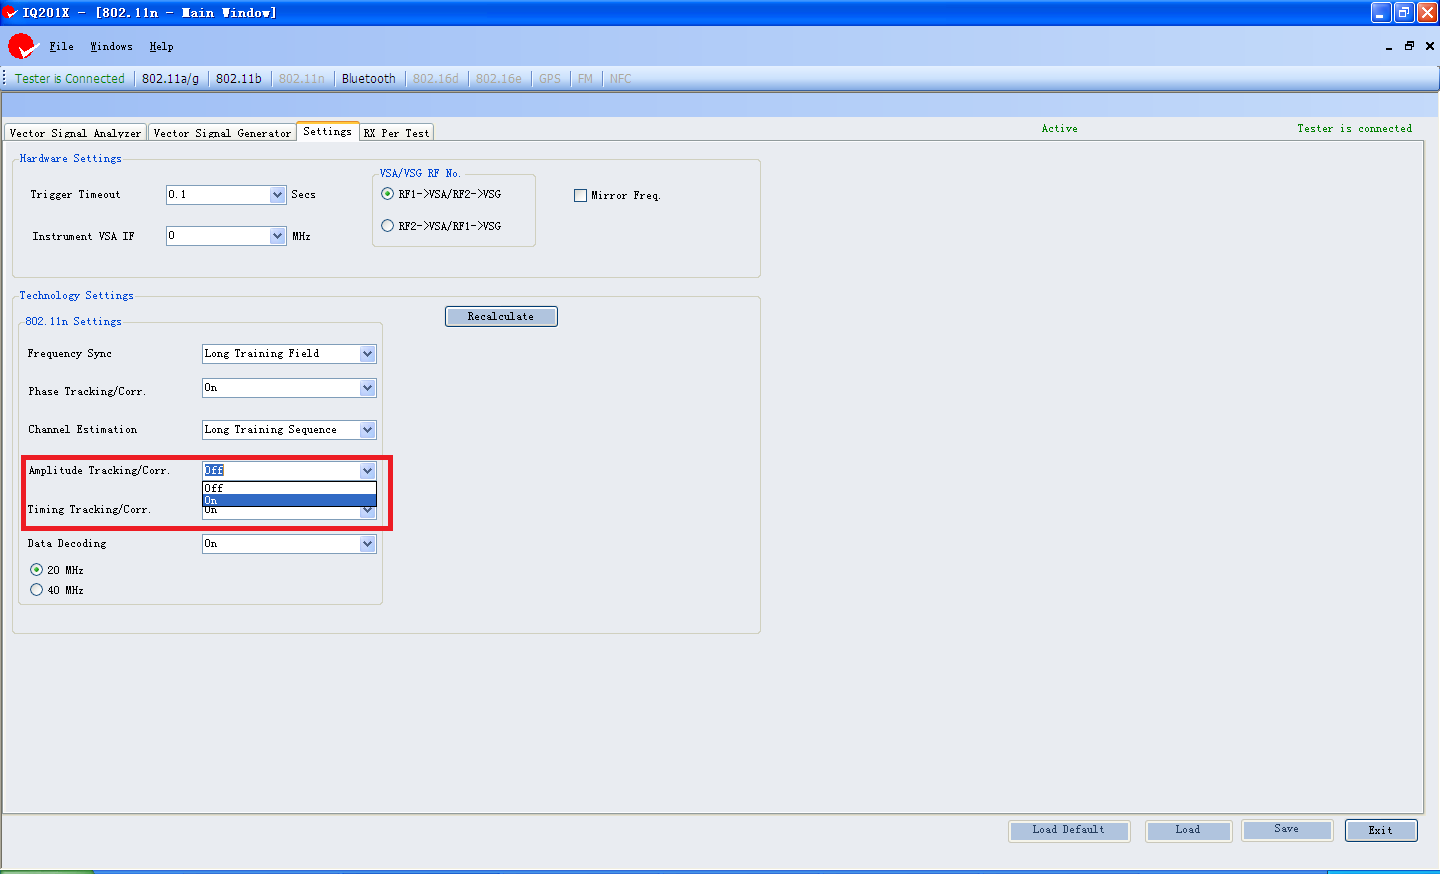Click the Exit button
The image size is (1440, 874).
[1381, 830]
